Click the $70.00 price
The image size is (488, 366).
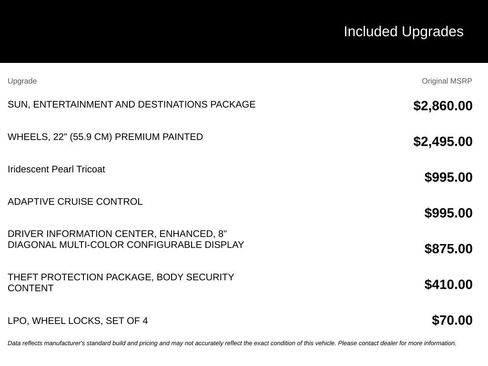452,320
